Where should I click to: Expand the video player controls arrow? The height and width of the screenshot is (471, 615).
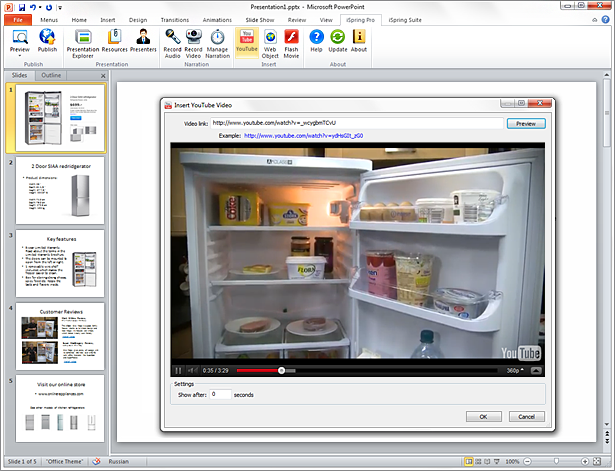pos(536,370)
